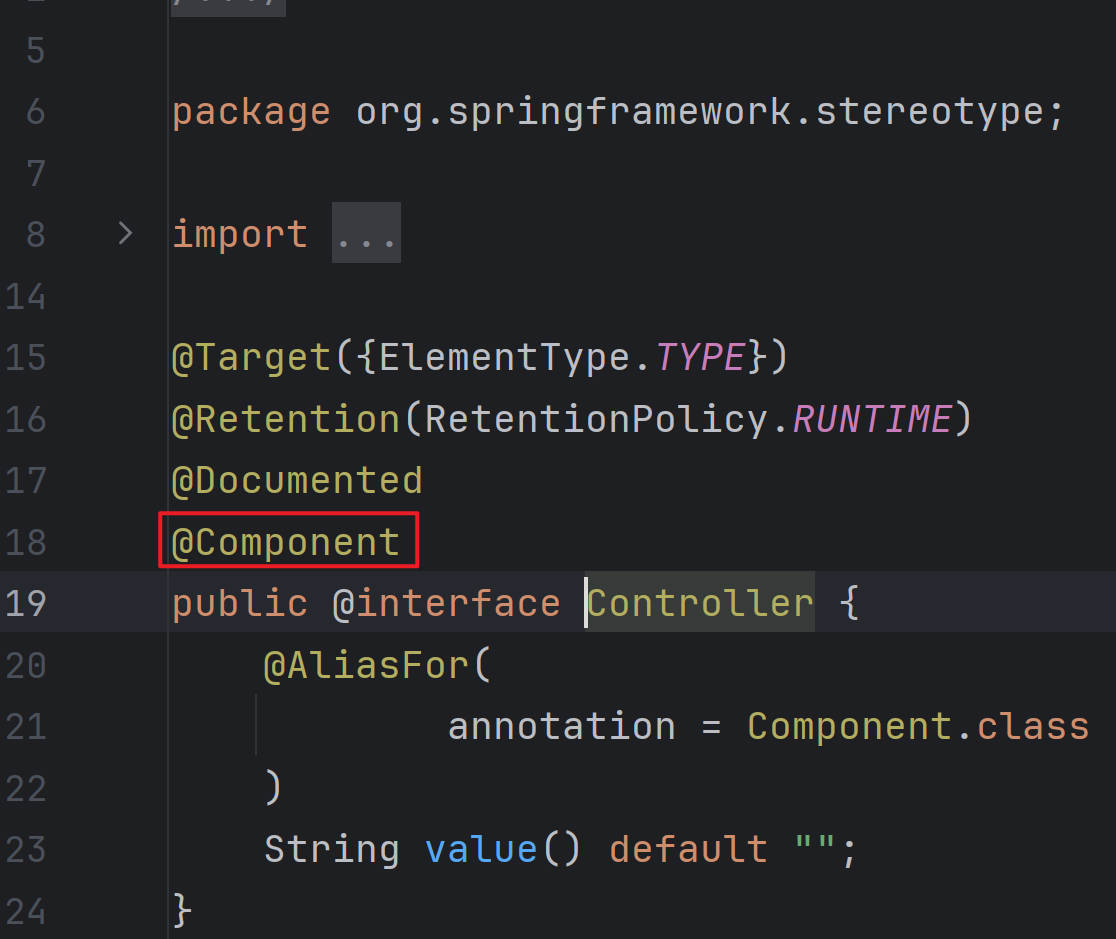Expand the folded import section chevron

(125, 234)
